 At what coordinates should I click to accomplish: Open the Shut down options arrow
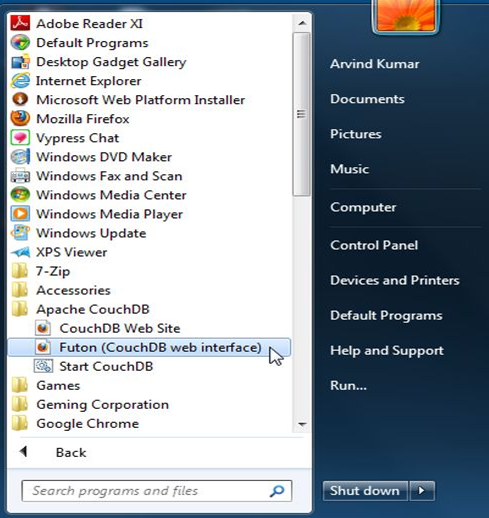tap(422, 491)
